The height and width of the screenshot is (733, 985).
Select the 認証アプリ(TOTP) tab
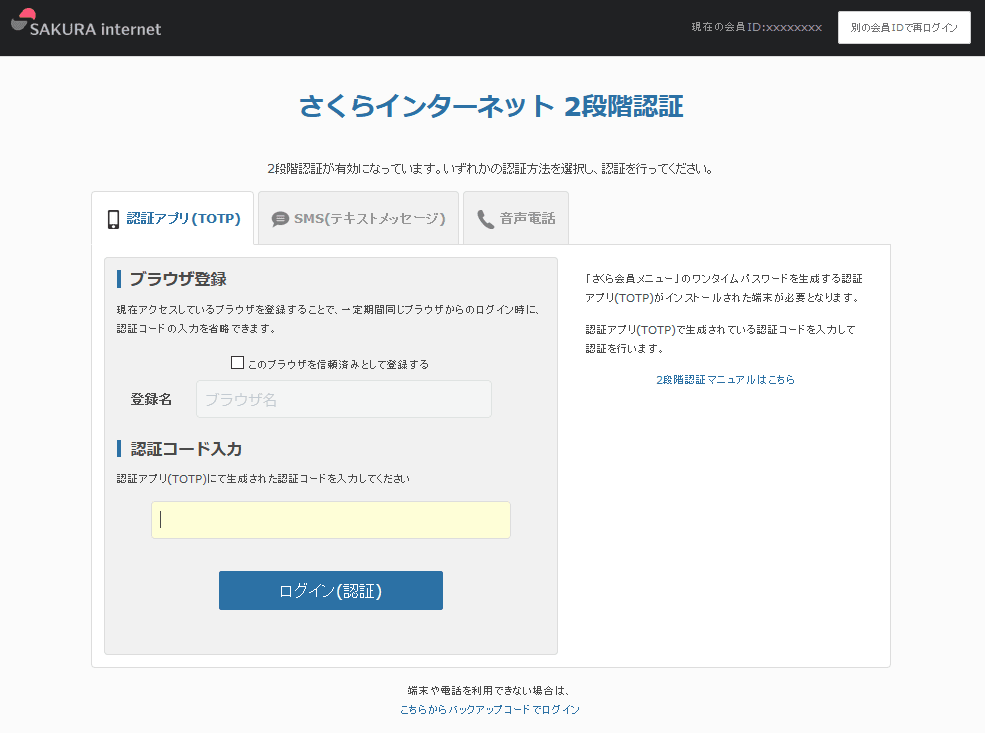[173, 218]
